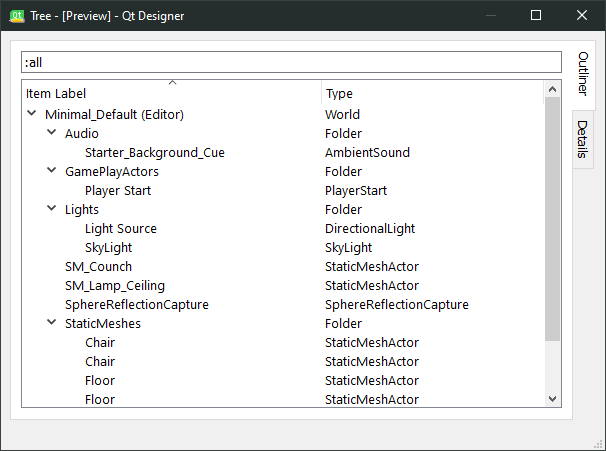Select the SkyLight tree item
The width and height of the screenshot is (606, 451).
108,247
